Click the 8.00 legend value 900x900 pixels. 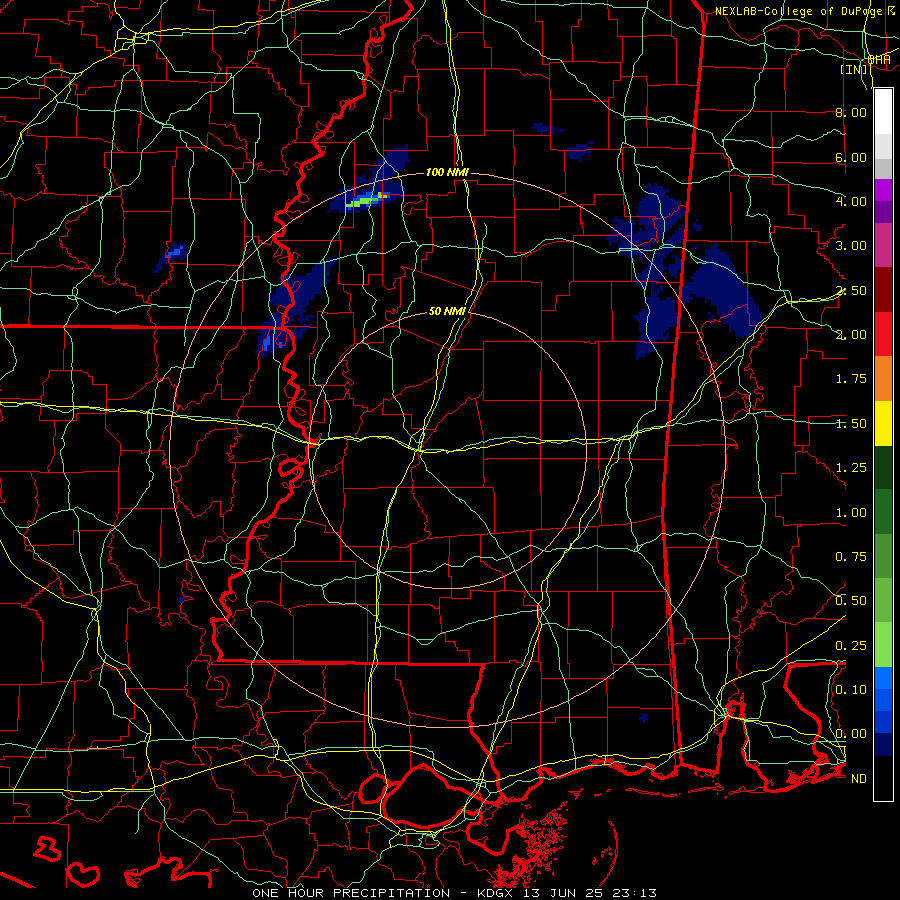851,112
